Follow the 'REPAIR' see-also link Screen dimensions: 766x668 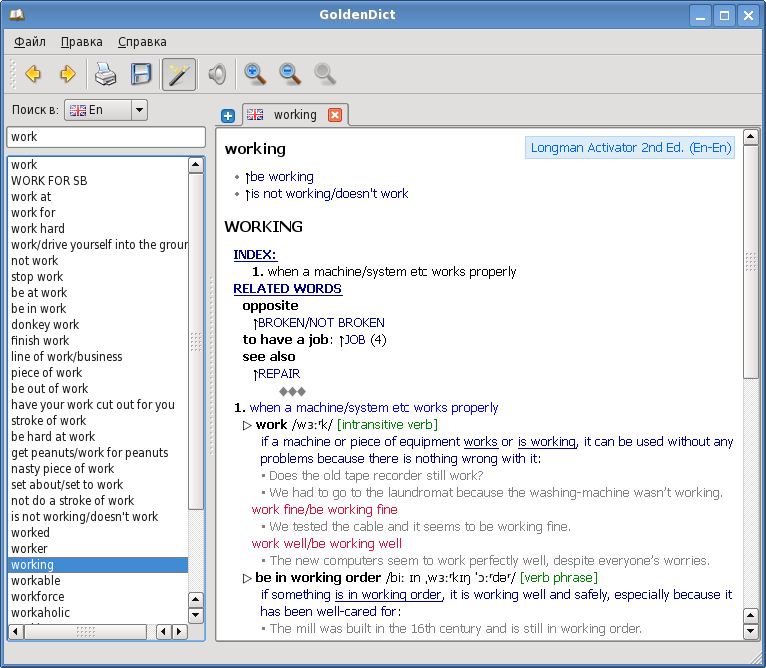pyautogui.click(x=279, y=374)
